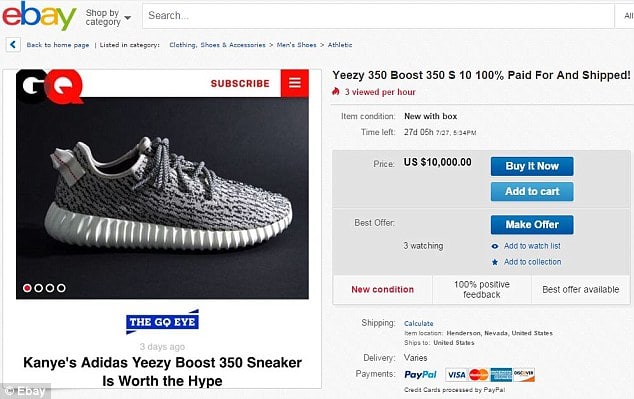The image size is (634, 399).
Task: Click the PayPal payment logo
Action: (421, 375)
